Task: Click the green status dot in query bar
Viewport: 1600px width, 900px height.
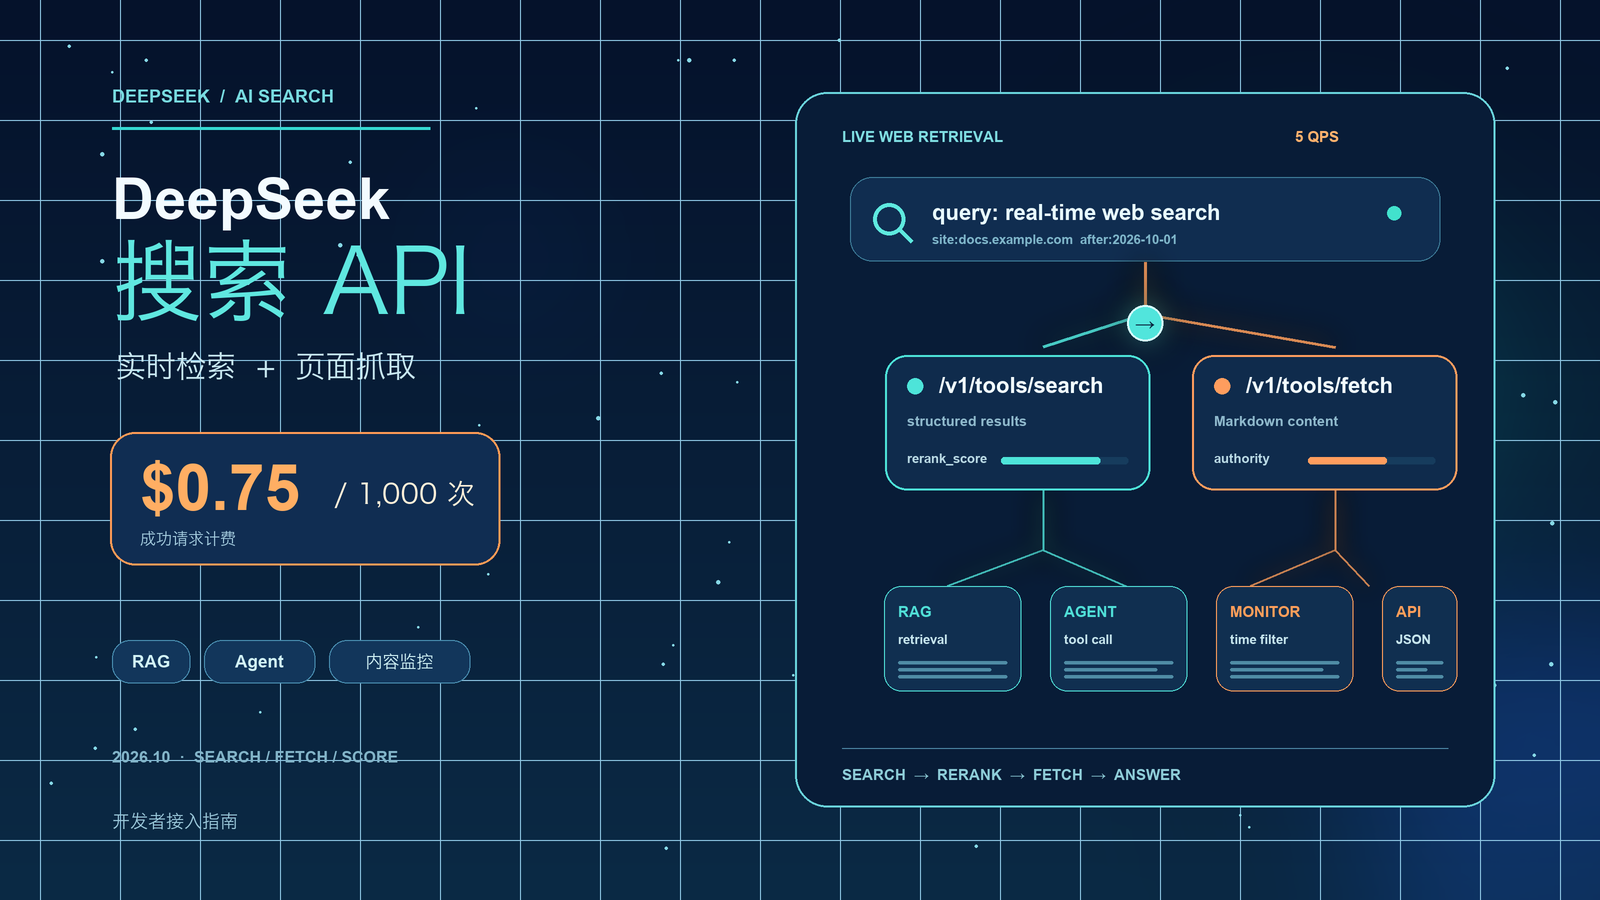Action: coord(1394,213)
